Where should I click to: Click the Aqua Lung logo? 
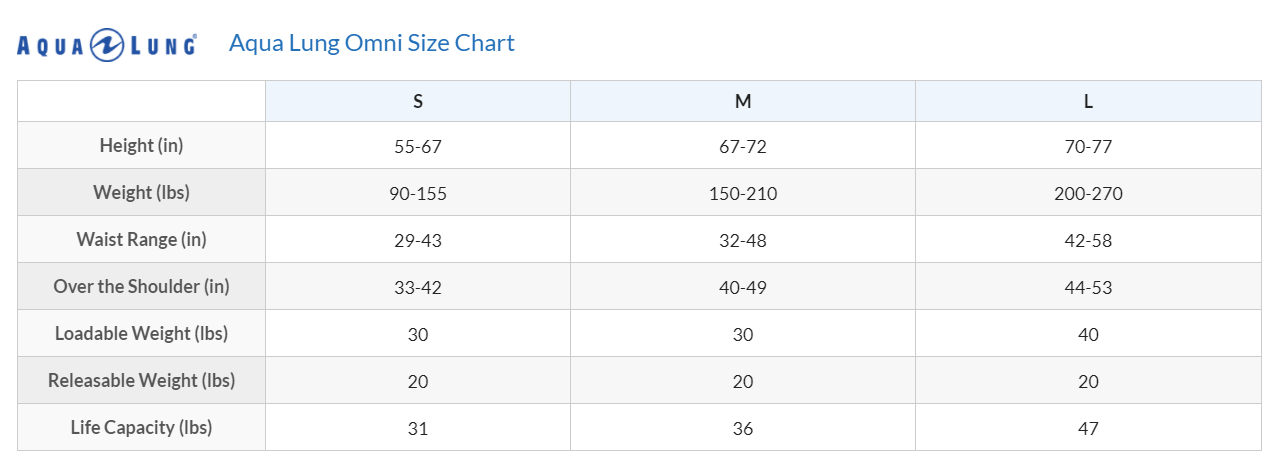pos(106,45)
